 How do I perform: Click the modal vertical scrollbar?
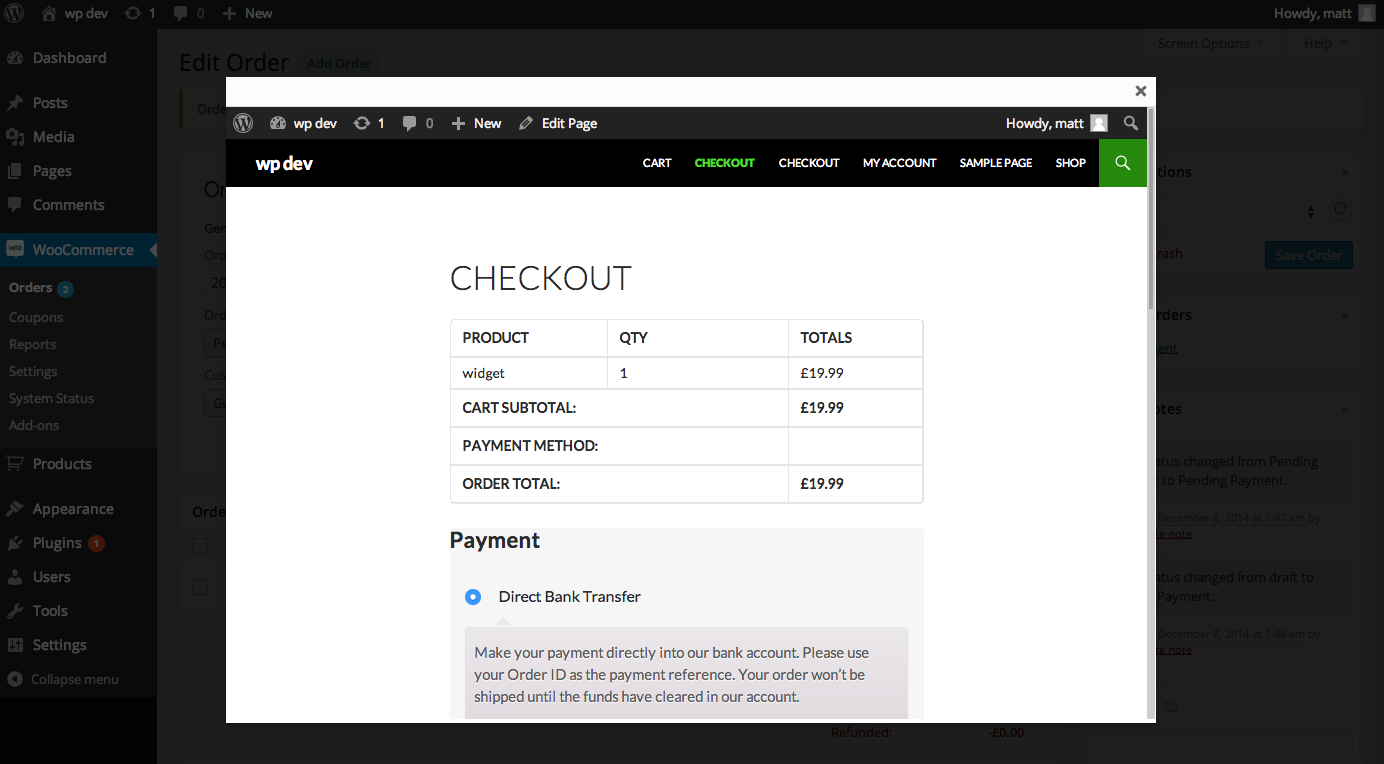tap(1151, 208)
